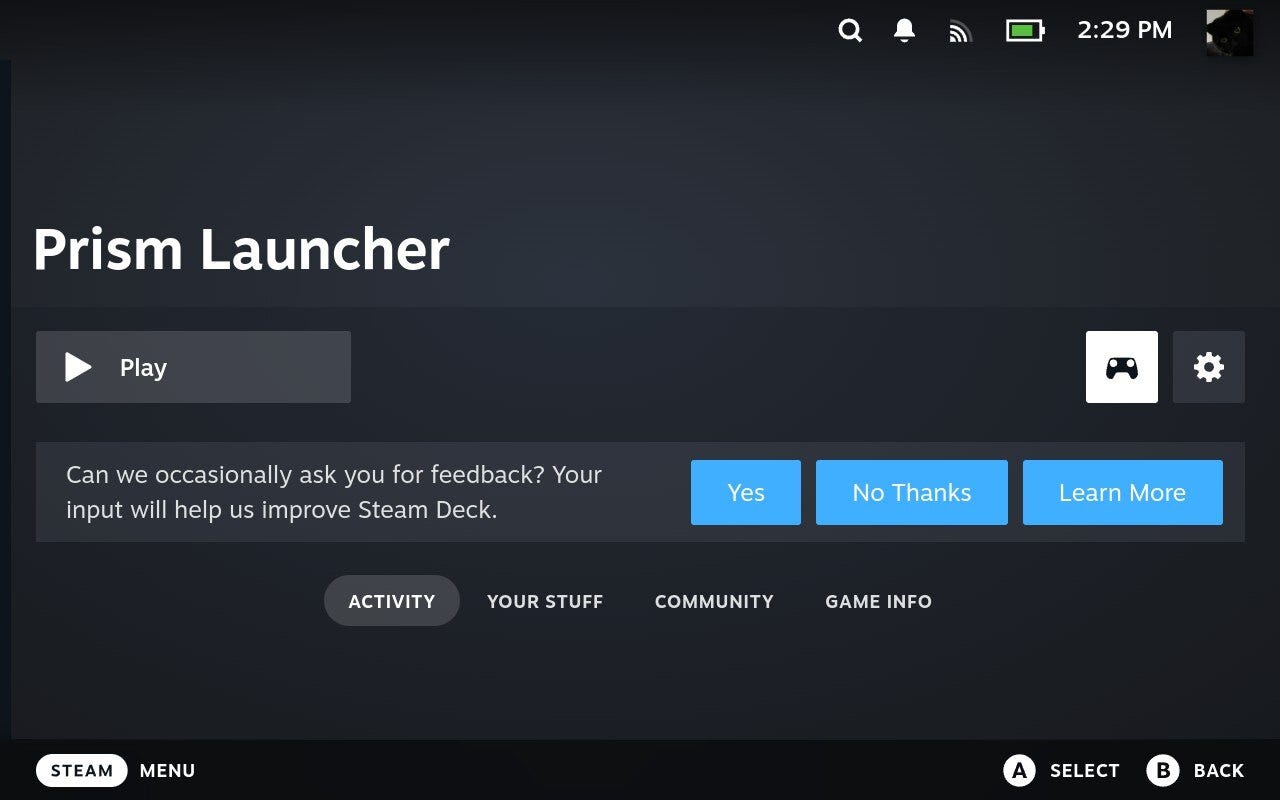The height and width of the screenshot is (800, 1280).
Task: Open the notifications bell icon
Action: 904,31
